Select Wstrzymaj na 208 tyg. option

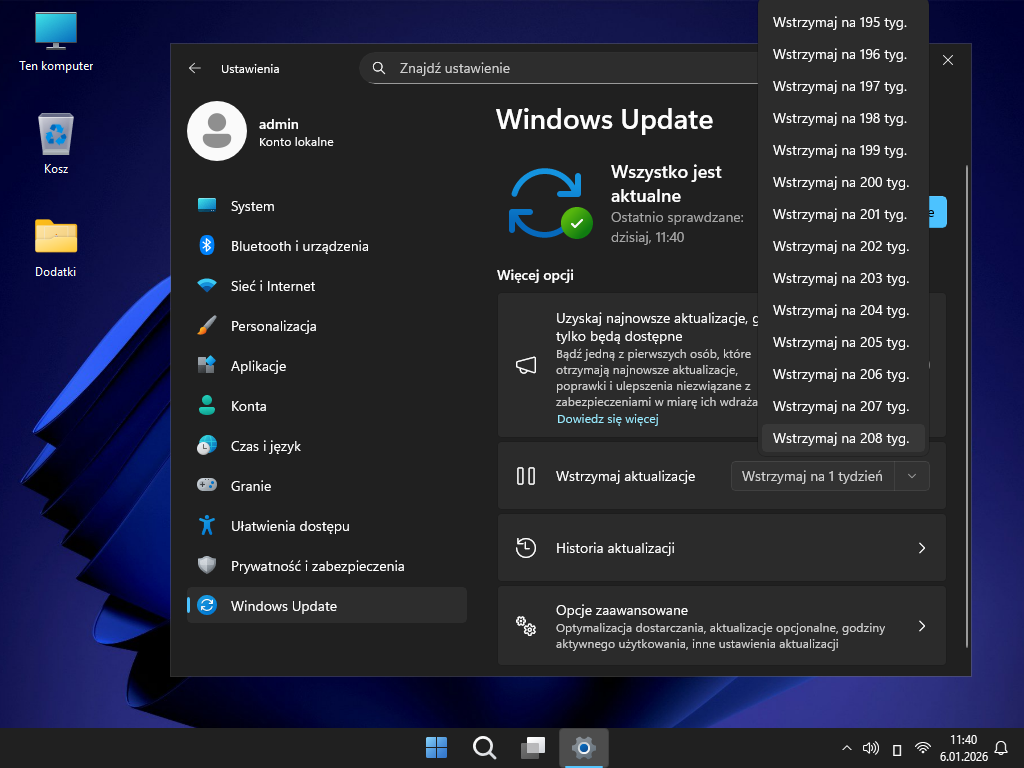coord(841,438)
